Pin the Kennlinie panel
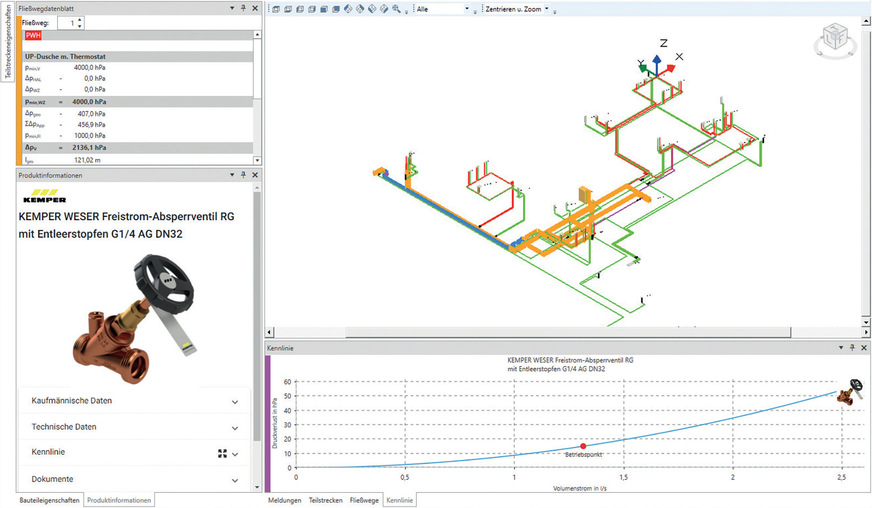Screen dimensions: 872x508 [853, 347]
